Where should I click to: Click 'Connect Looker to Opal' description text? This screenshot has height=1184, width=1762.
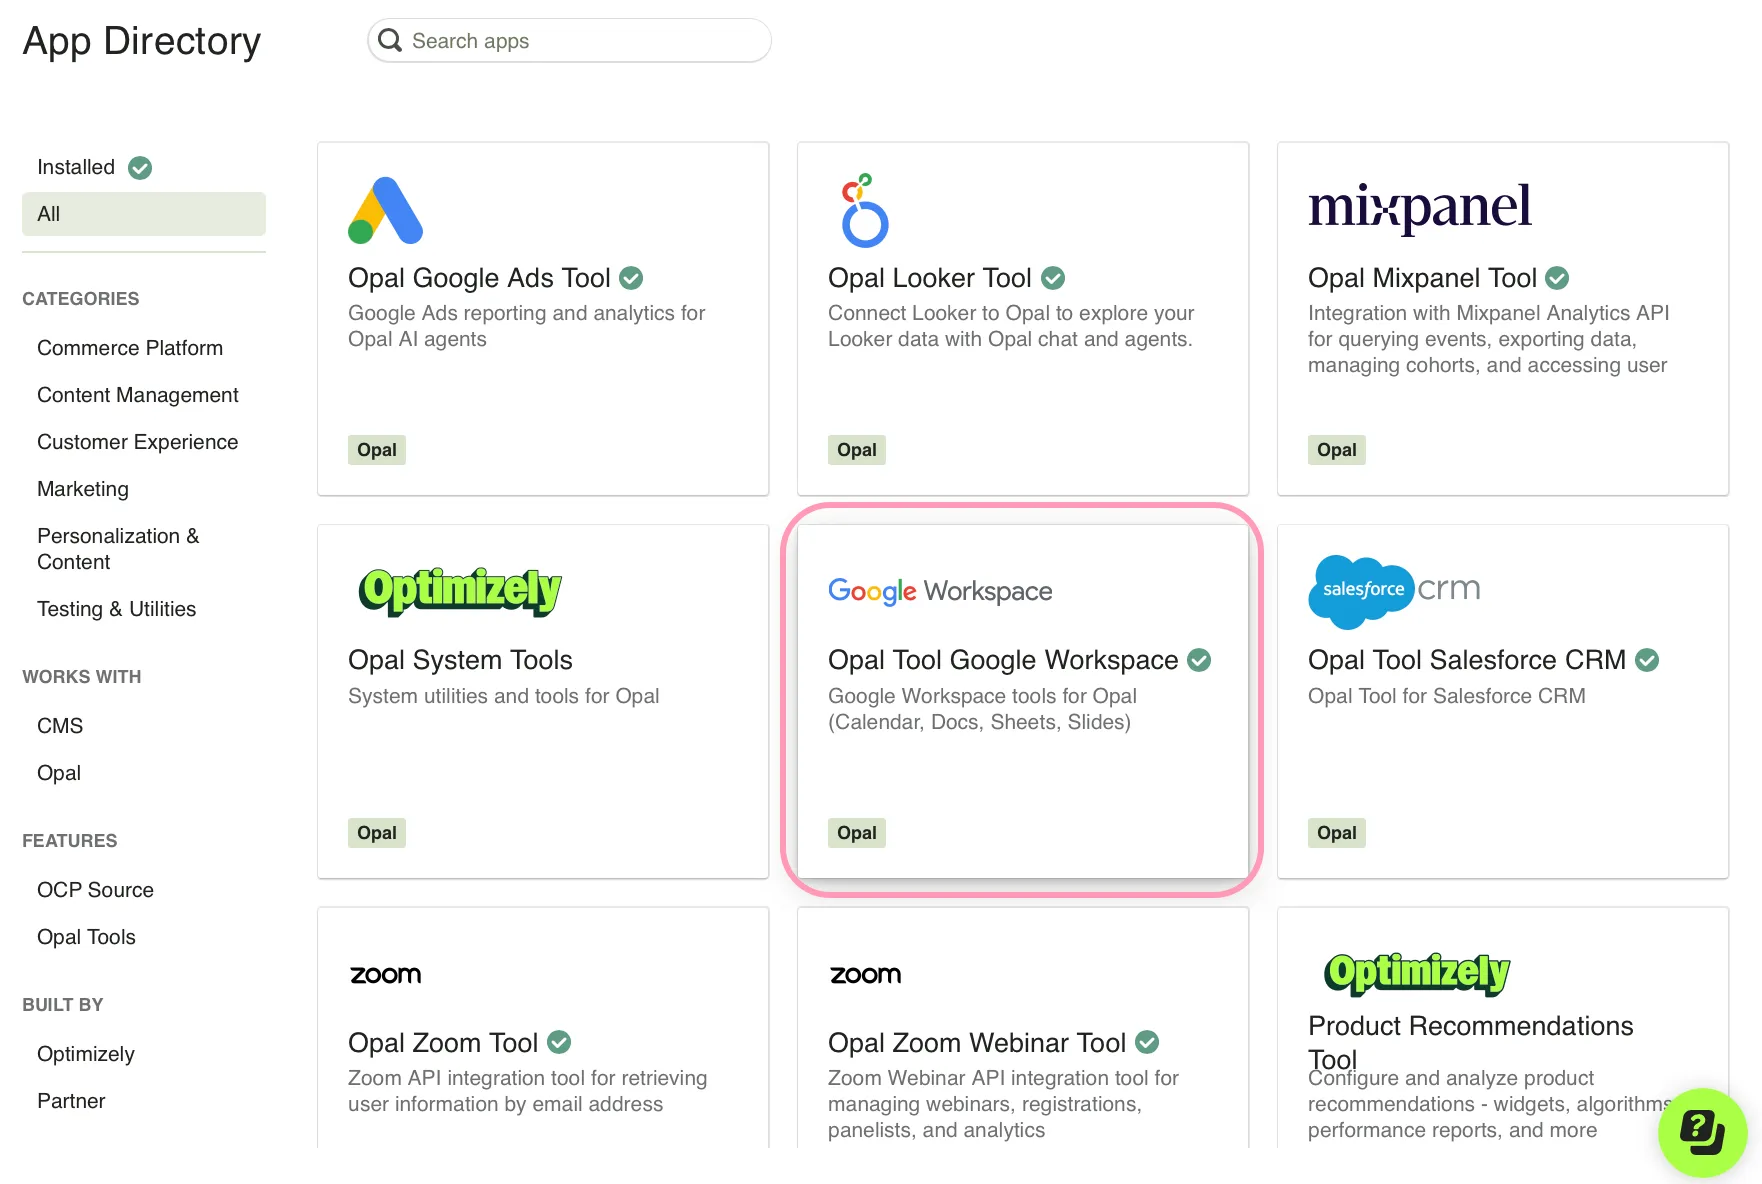1011,326
